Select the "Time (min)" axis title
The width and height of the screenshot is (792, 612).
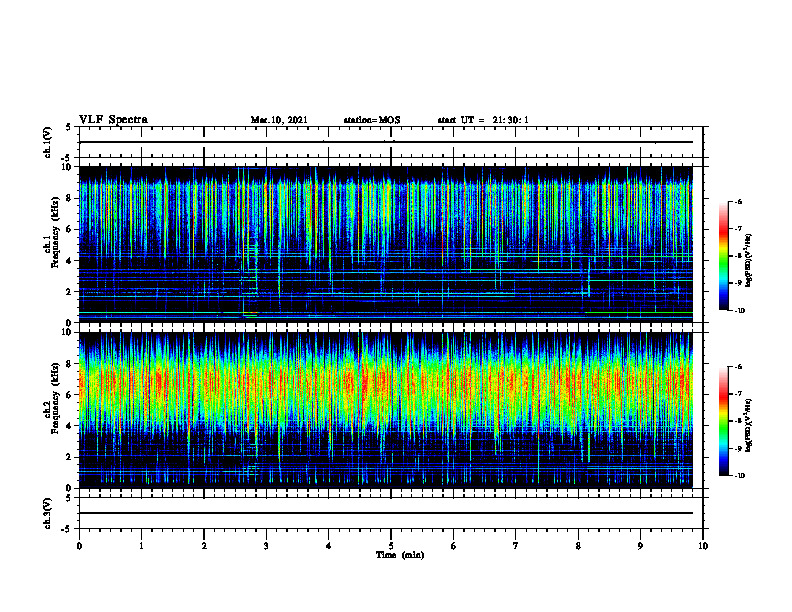click(400, 555)
